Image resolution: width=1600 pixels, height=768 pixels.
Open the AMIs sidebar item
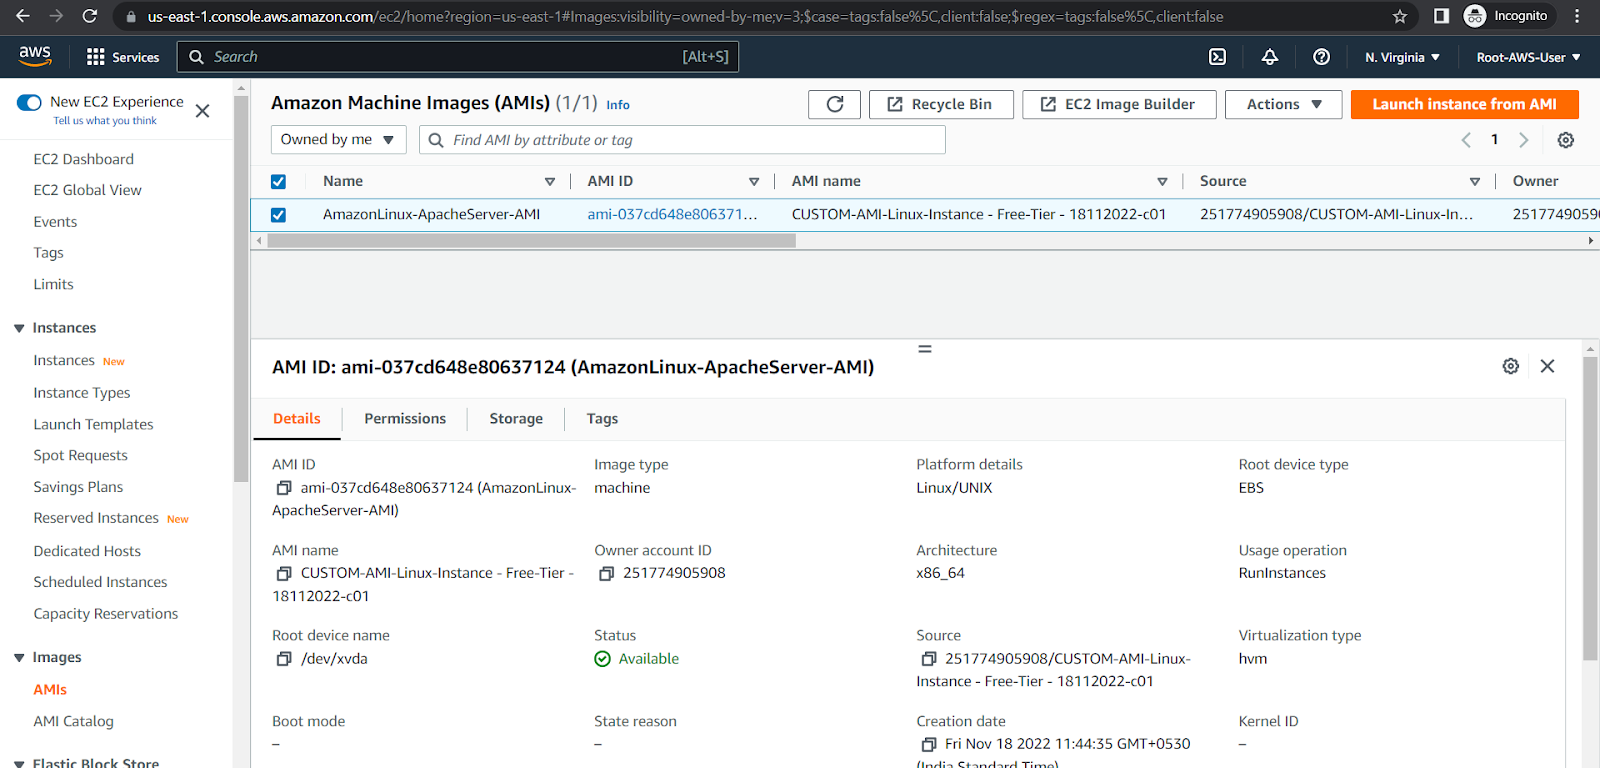50,689
